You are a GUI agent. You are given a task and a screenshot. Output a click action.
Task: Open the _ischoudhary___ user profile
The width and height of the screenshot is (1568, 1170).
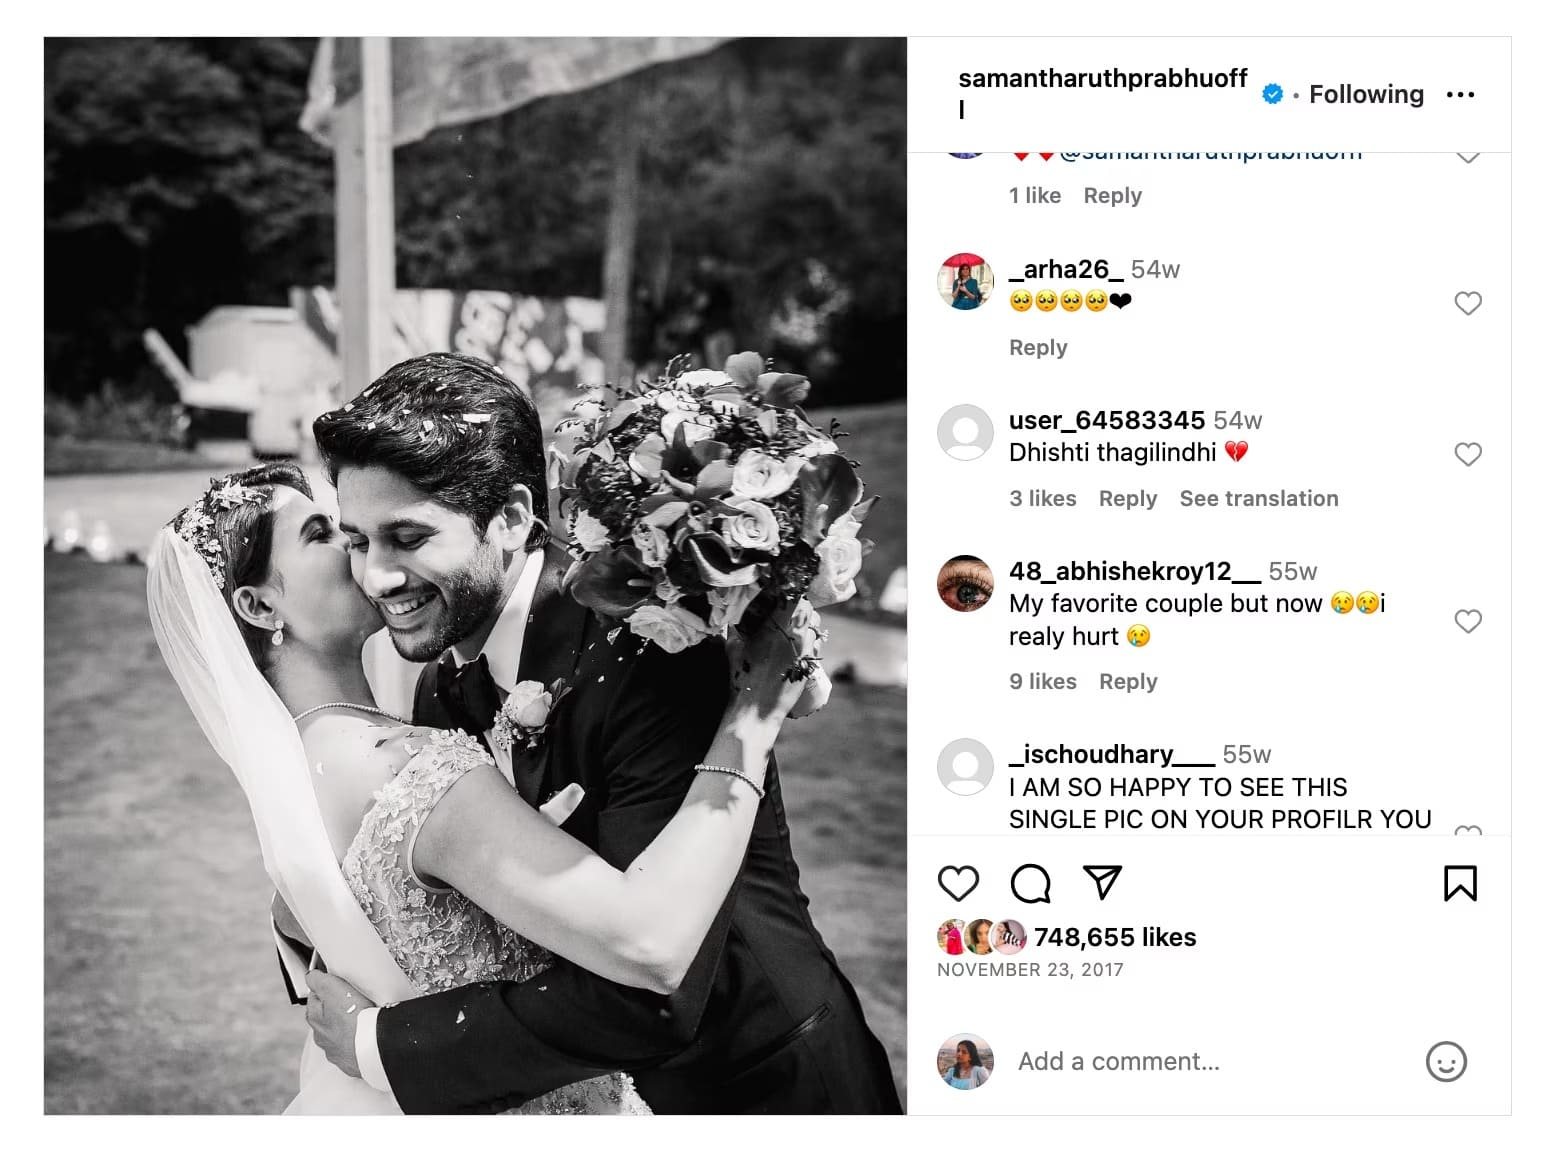coord(1111,754)
